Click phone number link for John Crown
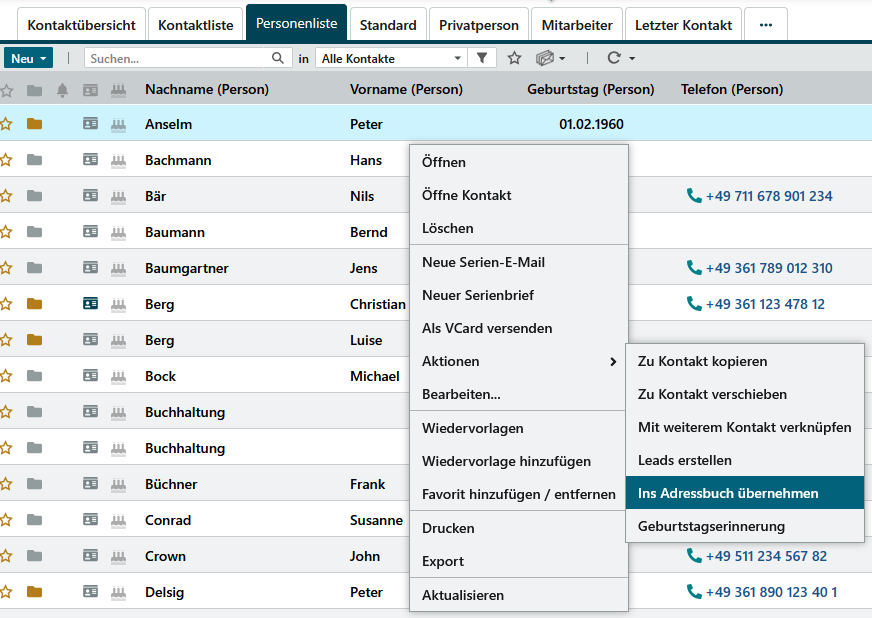The height and width of the screenshot is (618, 872). [x=766, y=556]
